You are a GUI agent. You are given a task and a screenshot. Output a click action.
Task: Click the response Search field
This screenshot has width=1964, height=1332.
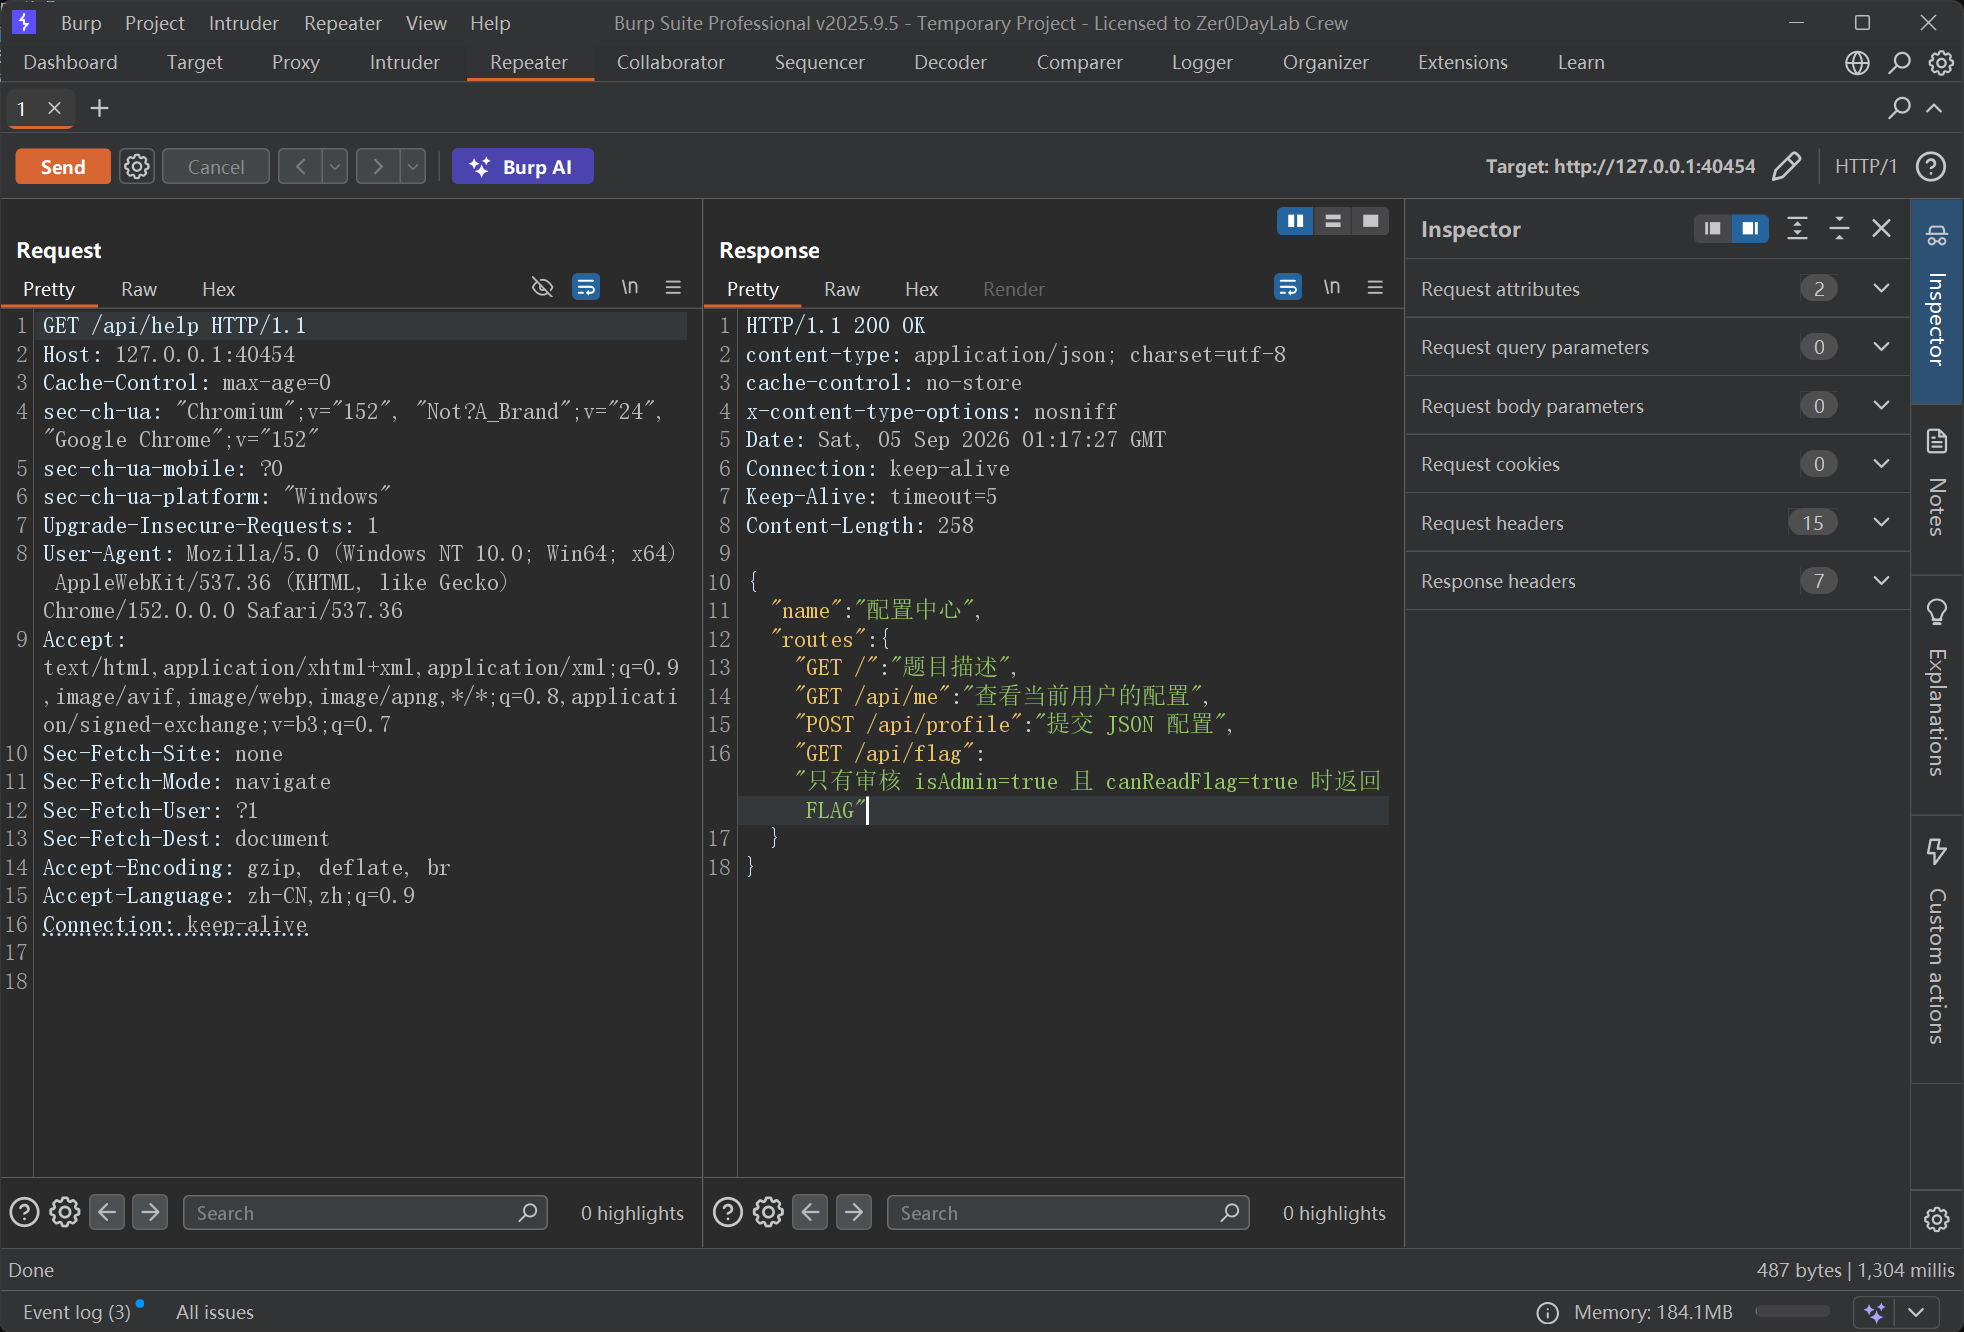tap(1068, 1212)
